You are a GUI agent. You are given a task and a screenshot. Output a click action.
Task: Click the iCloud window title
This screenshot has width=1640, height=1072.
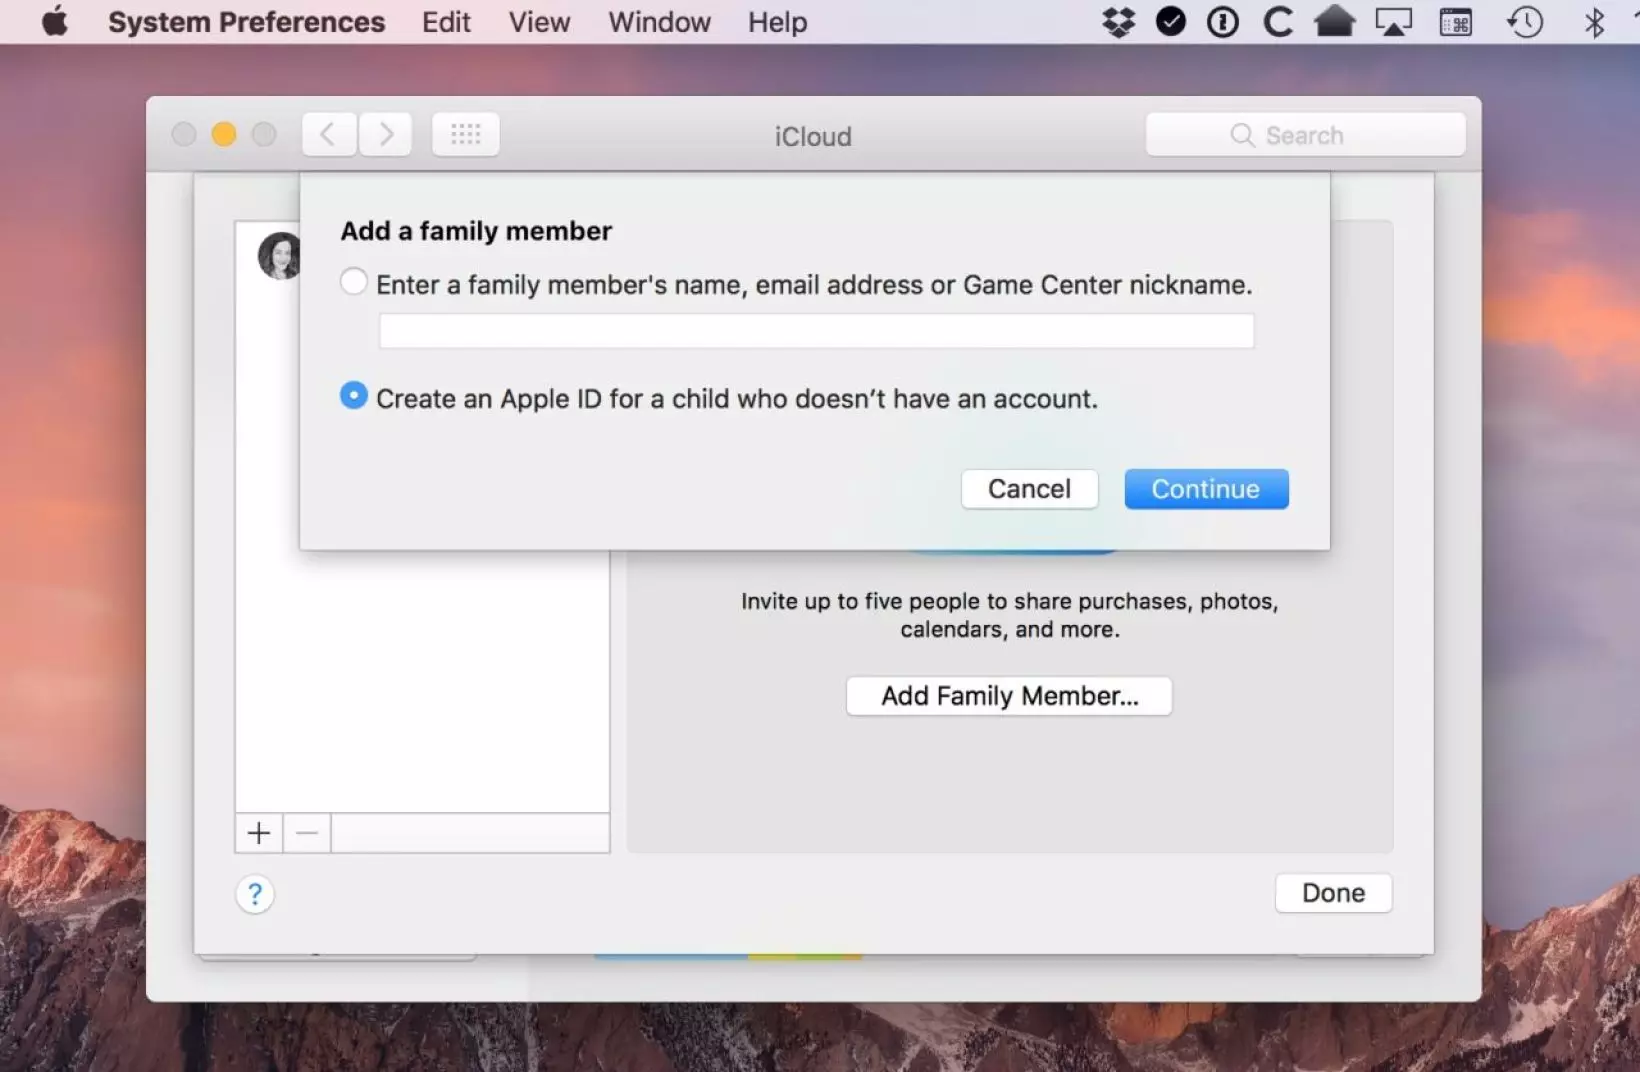813,136
